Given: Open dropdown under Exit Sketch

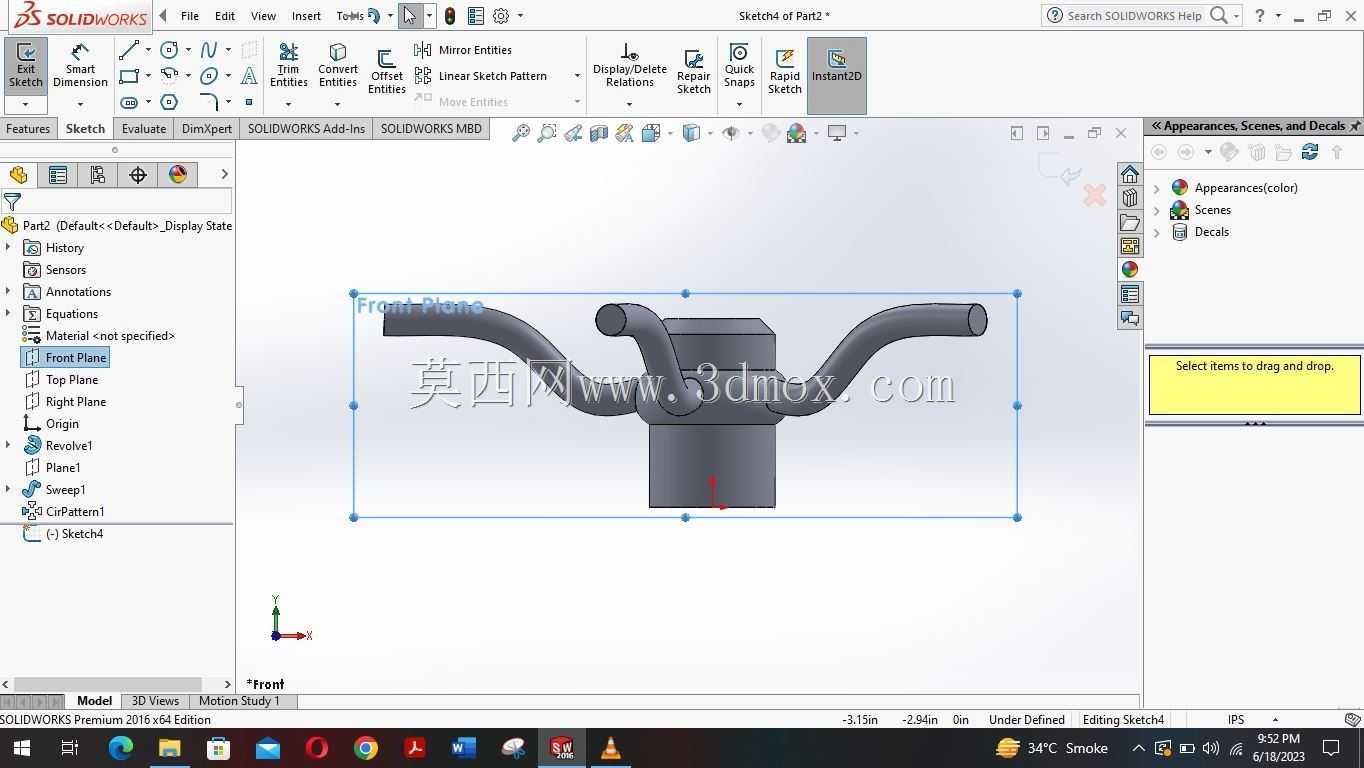Looking at the screenshot, I should pyautogui.click(x=26, y=104).
